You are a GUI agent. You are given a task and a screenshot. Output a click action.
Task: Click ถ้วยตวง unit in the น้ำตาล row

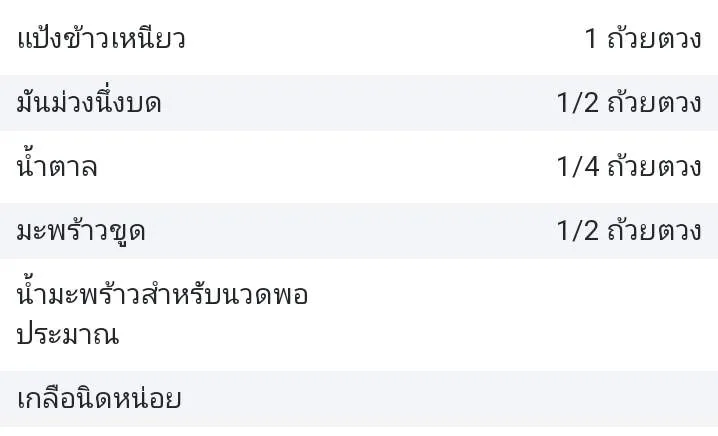pos(655,167)
